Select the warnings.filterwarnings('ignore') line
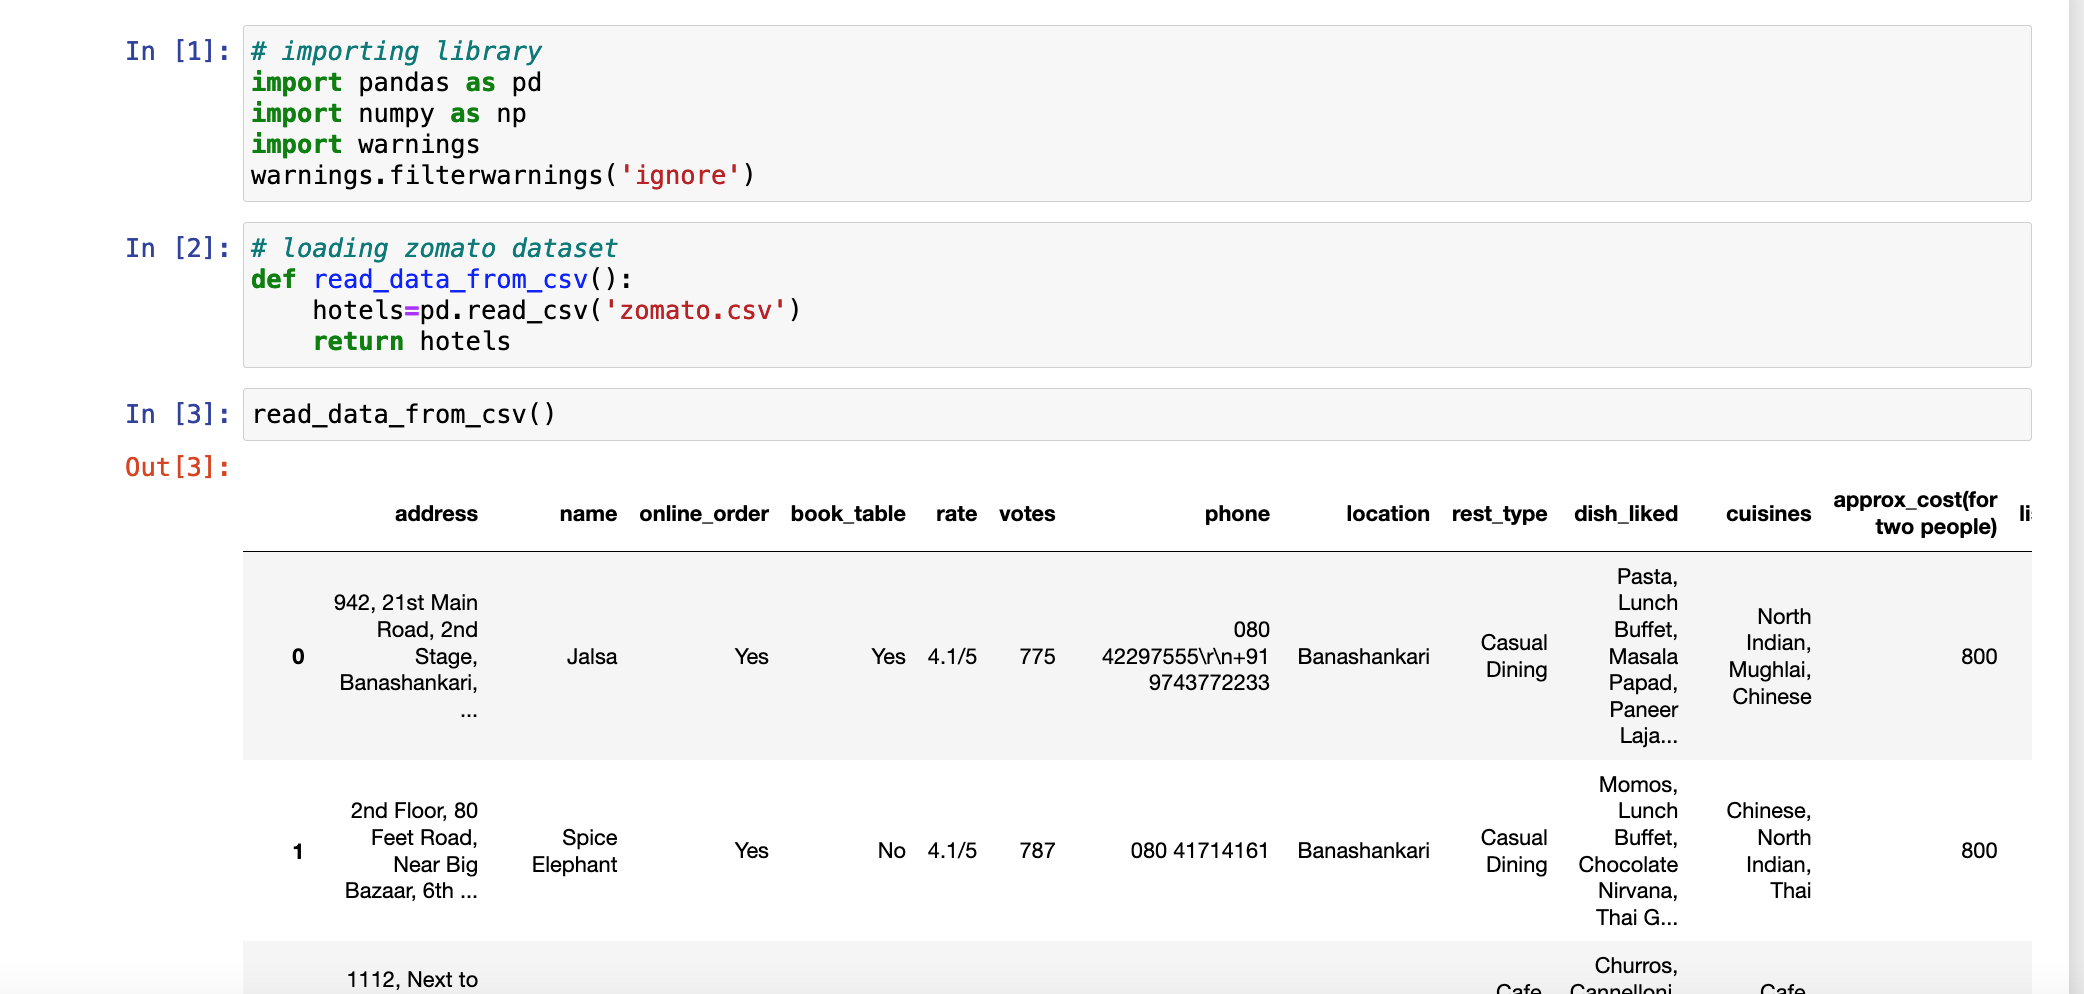The width and height of the screenshot is (2084, 994). point(503,175)
